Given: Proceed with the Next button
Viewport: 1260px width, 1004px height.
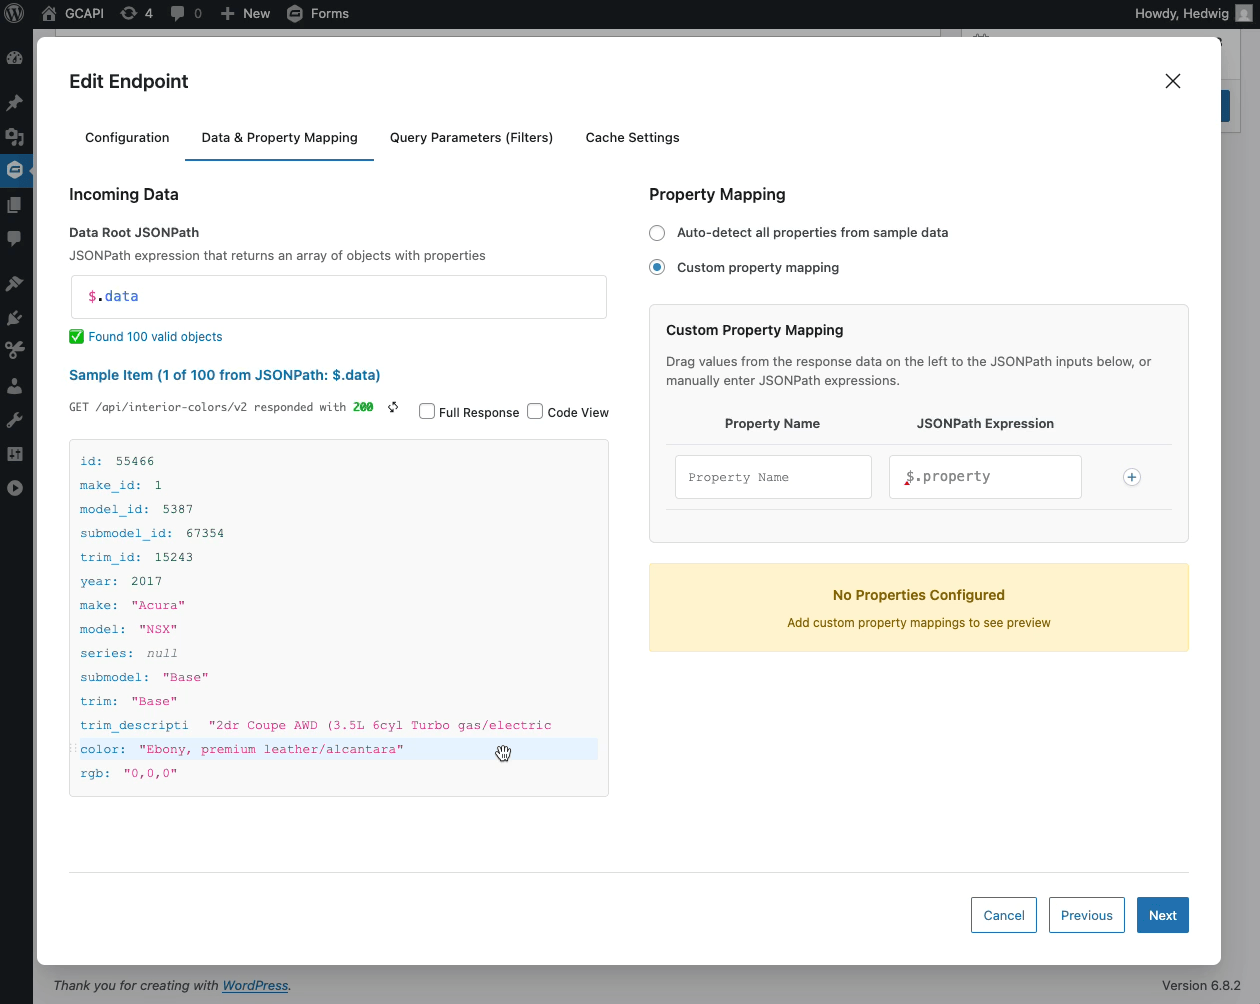Looking at the screenshot, I should 1163,915.
